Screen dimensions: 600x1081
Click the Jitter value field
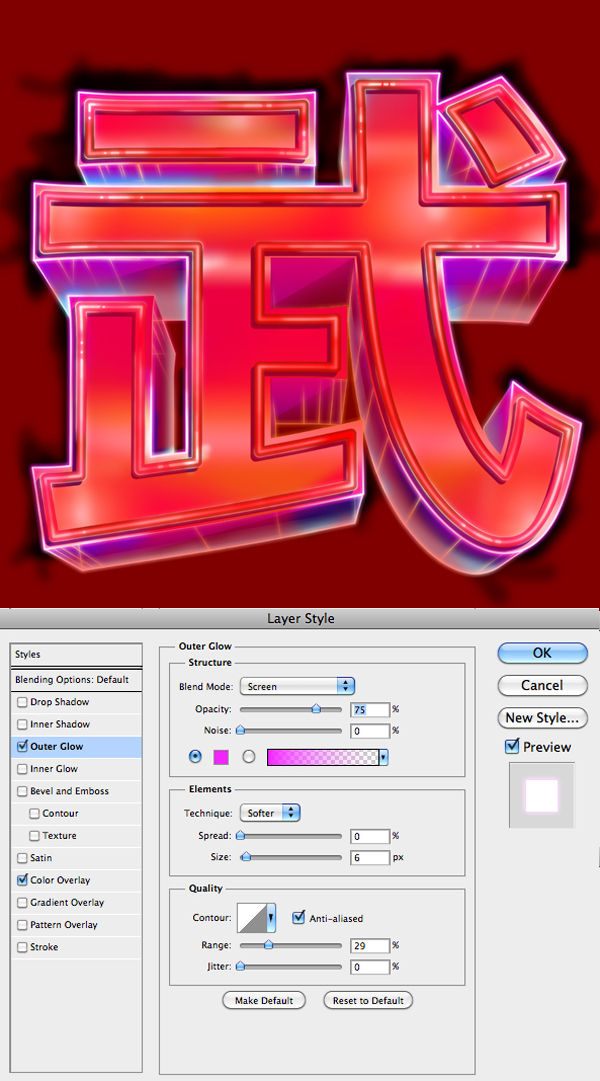pyautogui.click(x=370, y=967)
